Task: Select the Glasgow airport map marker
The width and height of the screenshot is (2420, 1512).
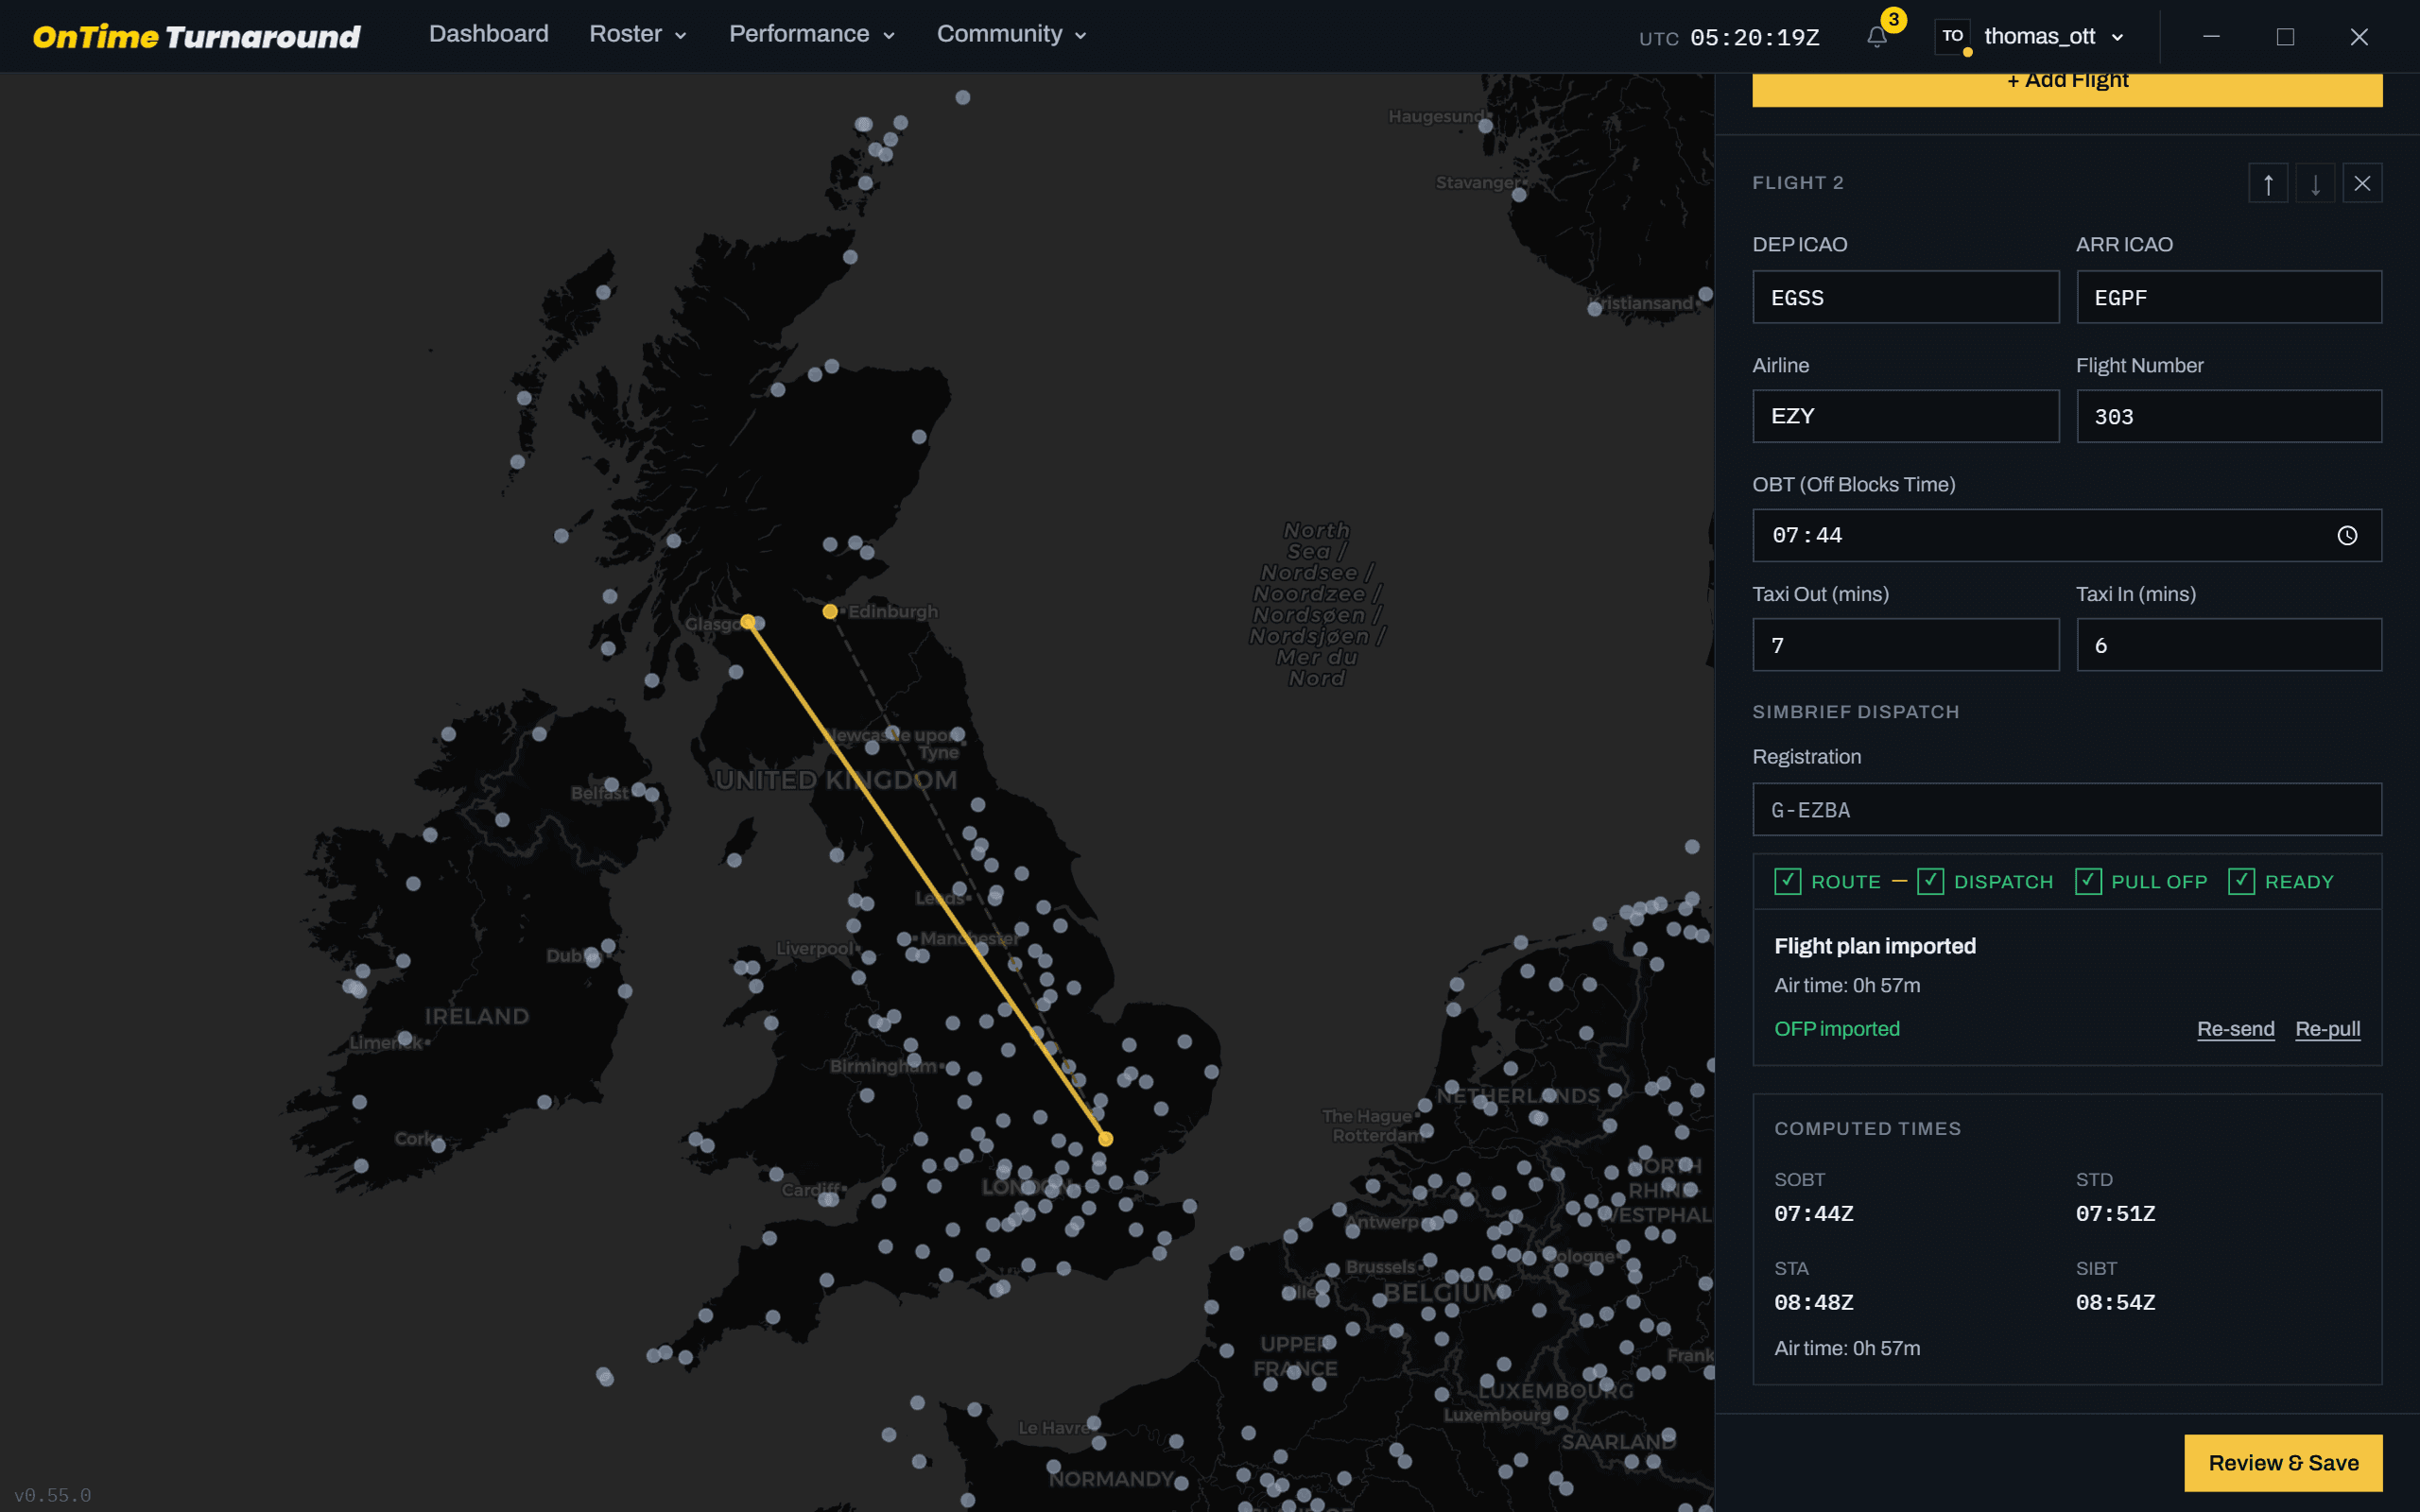Action: 748,622
